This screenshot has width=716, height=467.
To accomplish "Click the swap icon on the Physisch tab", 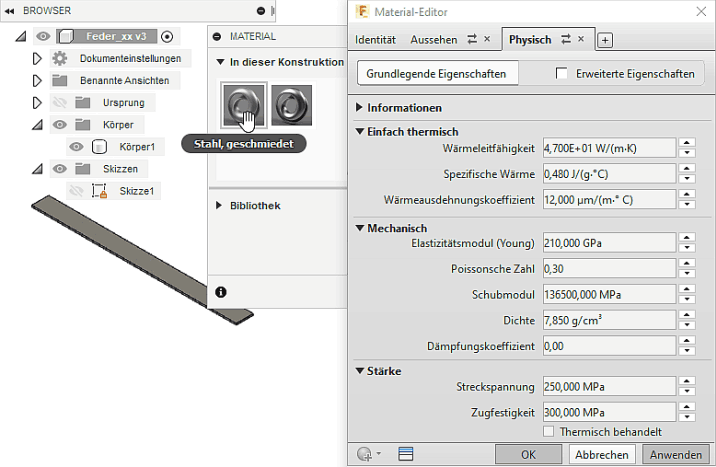I will (x=566, y=40).
